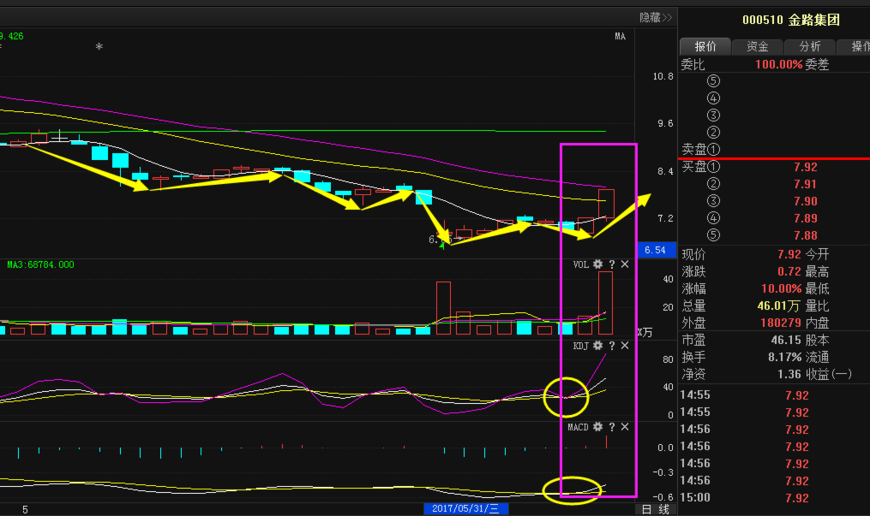
Task: Click the 卖盘 level 3 circled number
Action: [714, 115]
